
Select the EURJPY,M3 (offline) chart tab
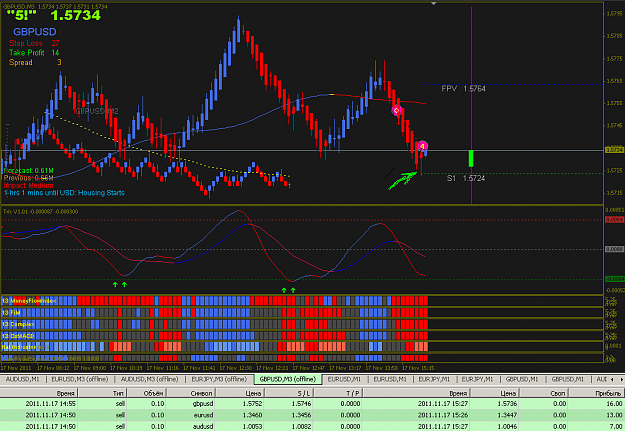coord(219,379)
